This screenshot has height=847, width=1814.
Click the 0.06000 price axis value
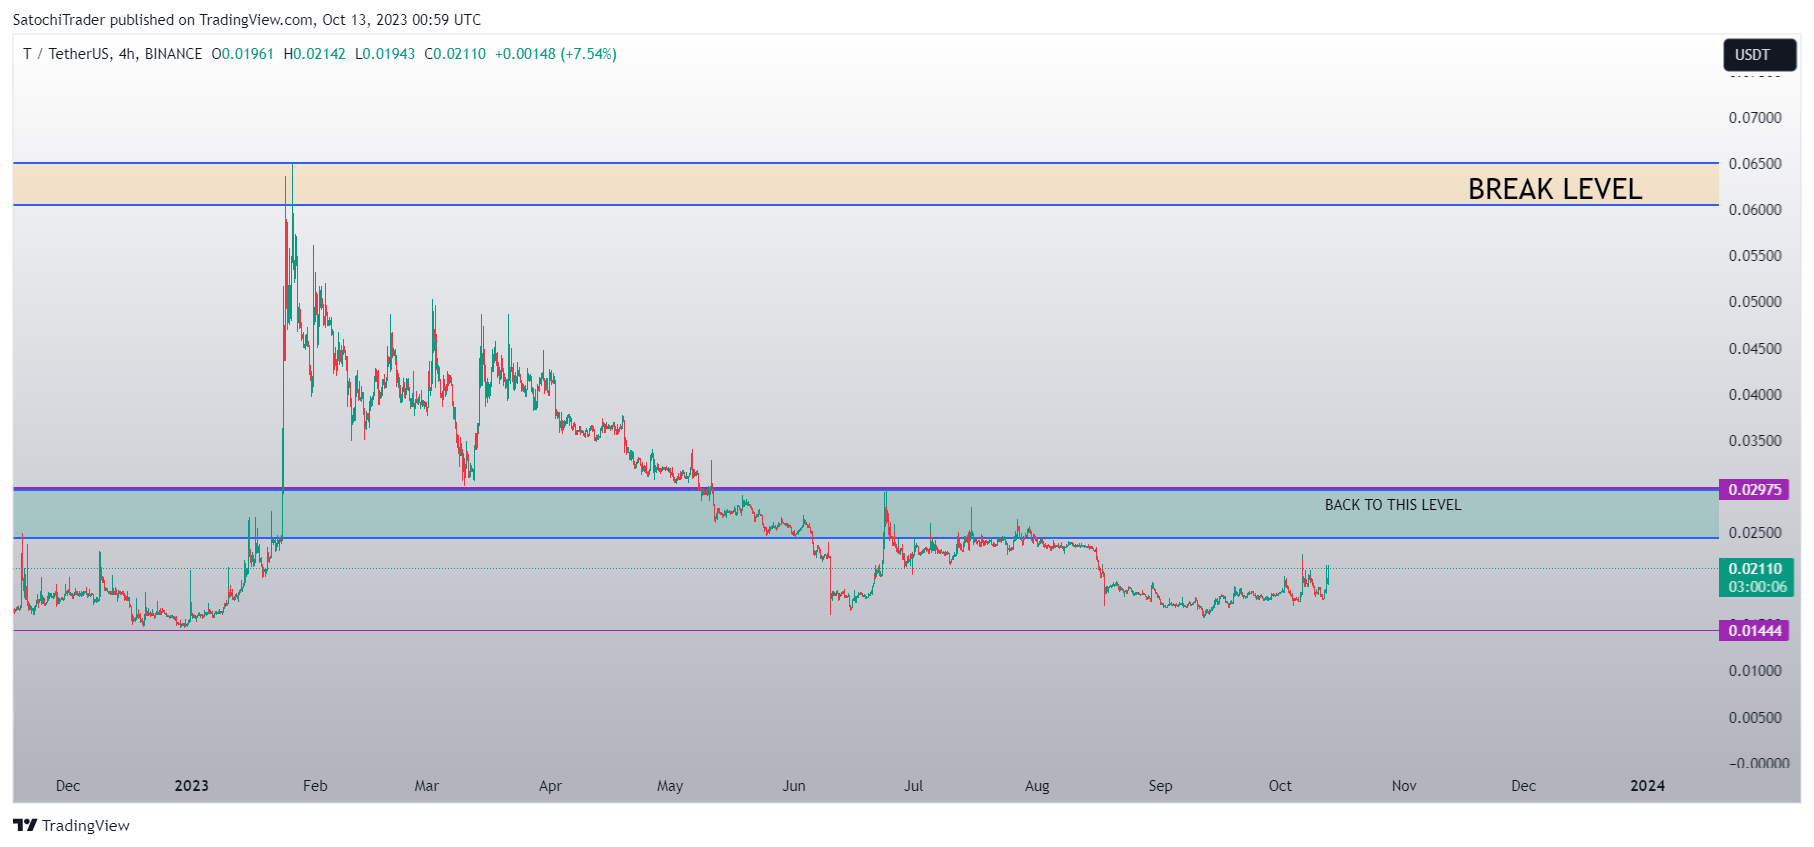1755,210
